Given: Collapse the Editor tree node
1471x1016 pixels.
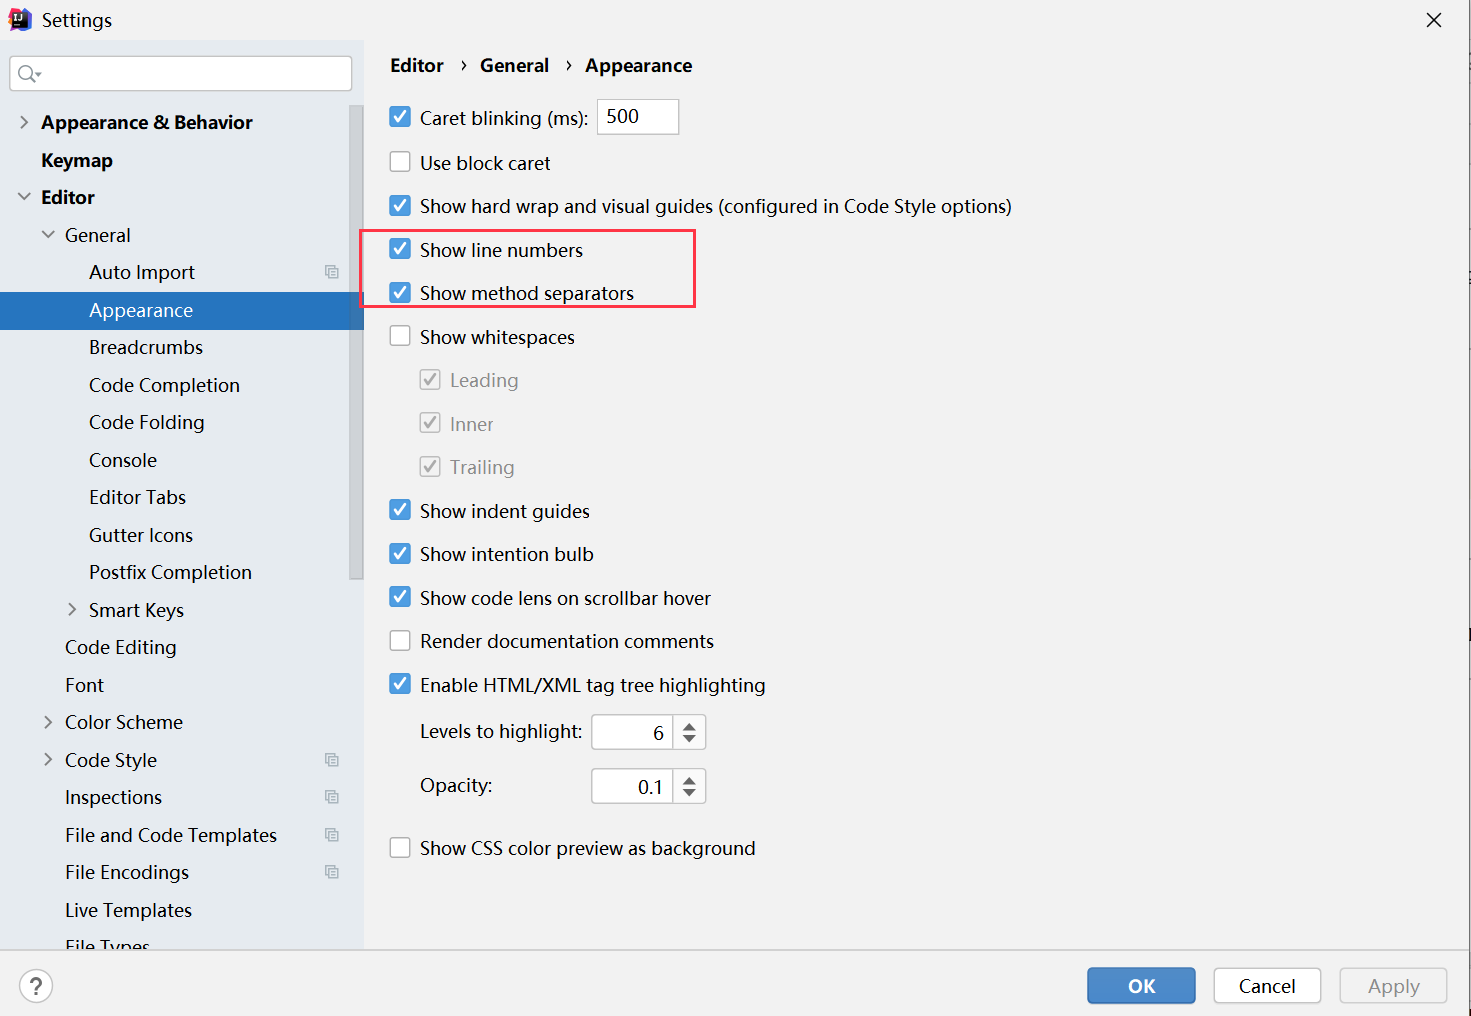Looking at the screenshot, I should point(24,197).
